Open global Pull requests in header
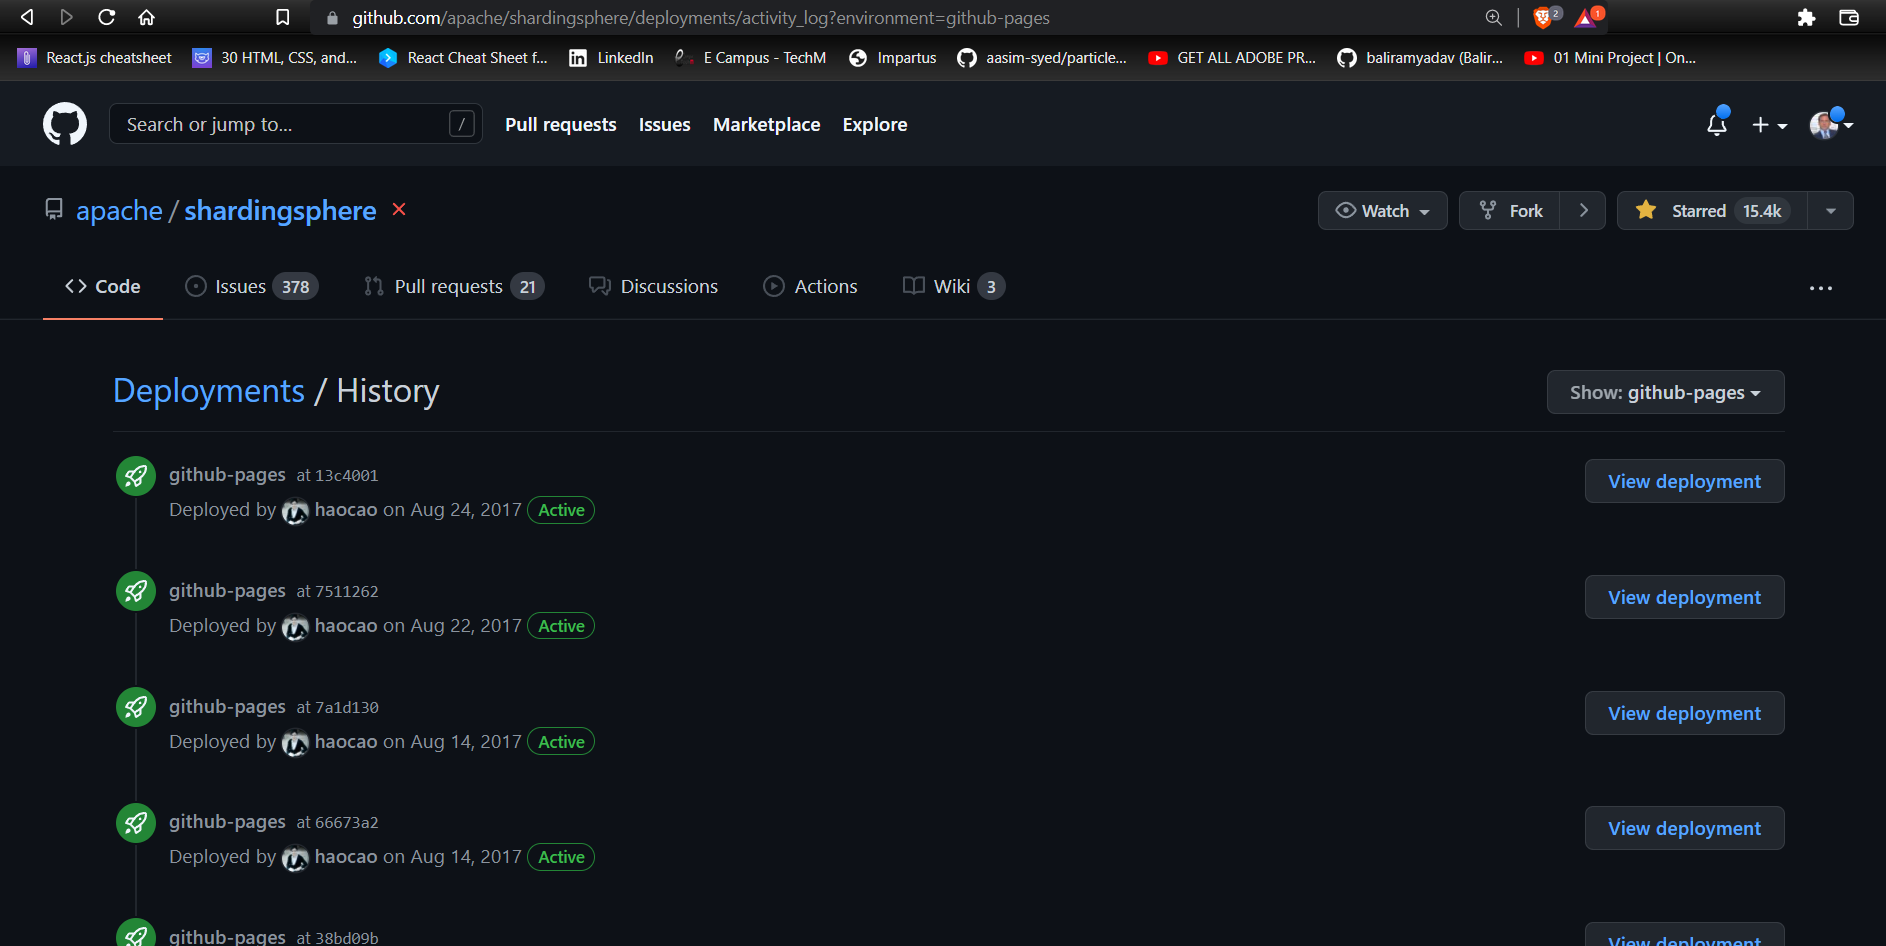The image size is (1886, 946). tap(560, 124)
